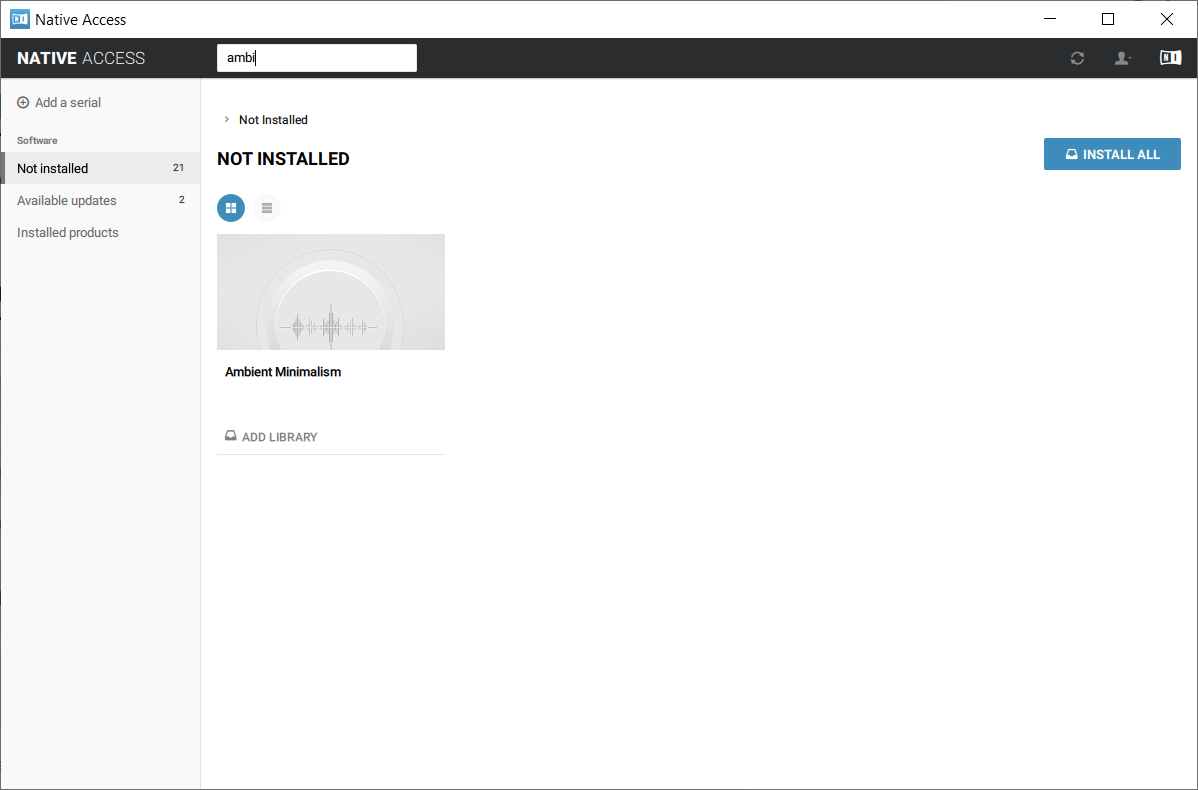
Task: Maximize the Native Access window
Action: 1108,19
